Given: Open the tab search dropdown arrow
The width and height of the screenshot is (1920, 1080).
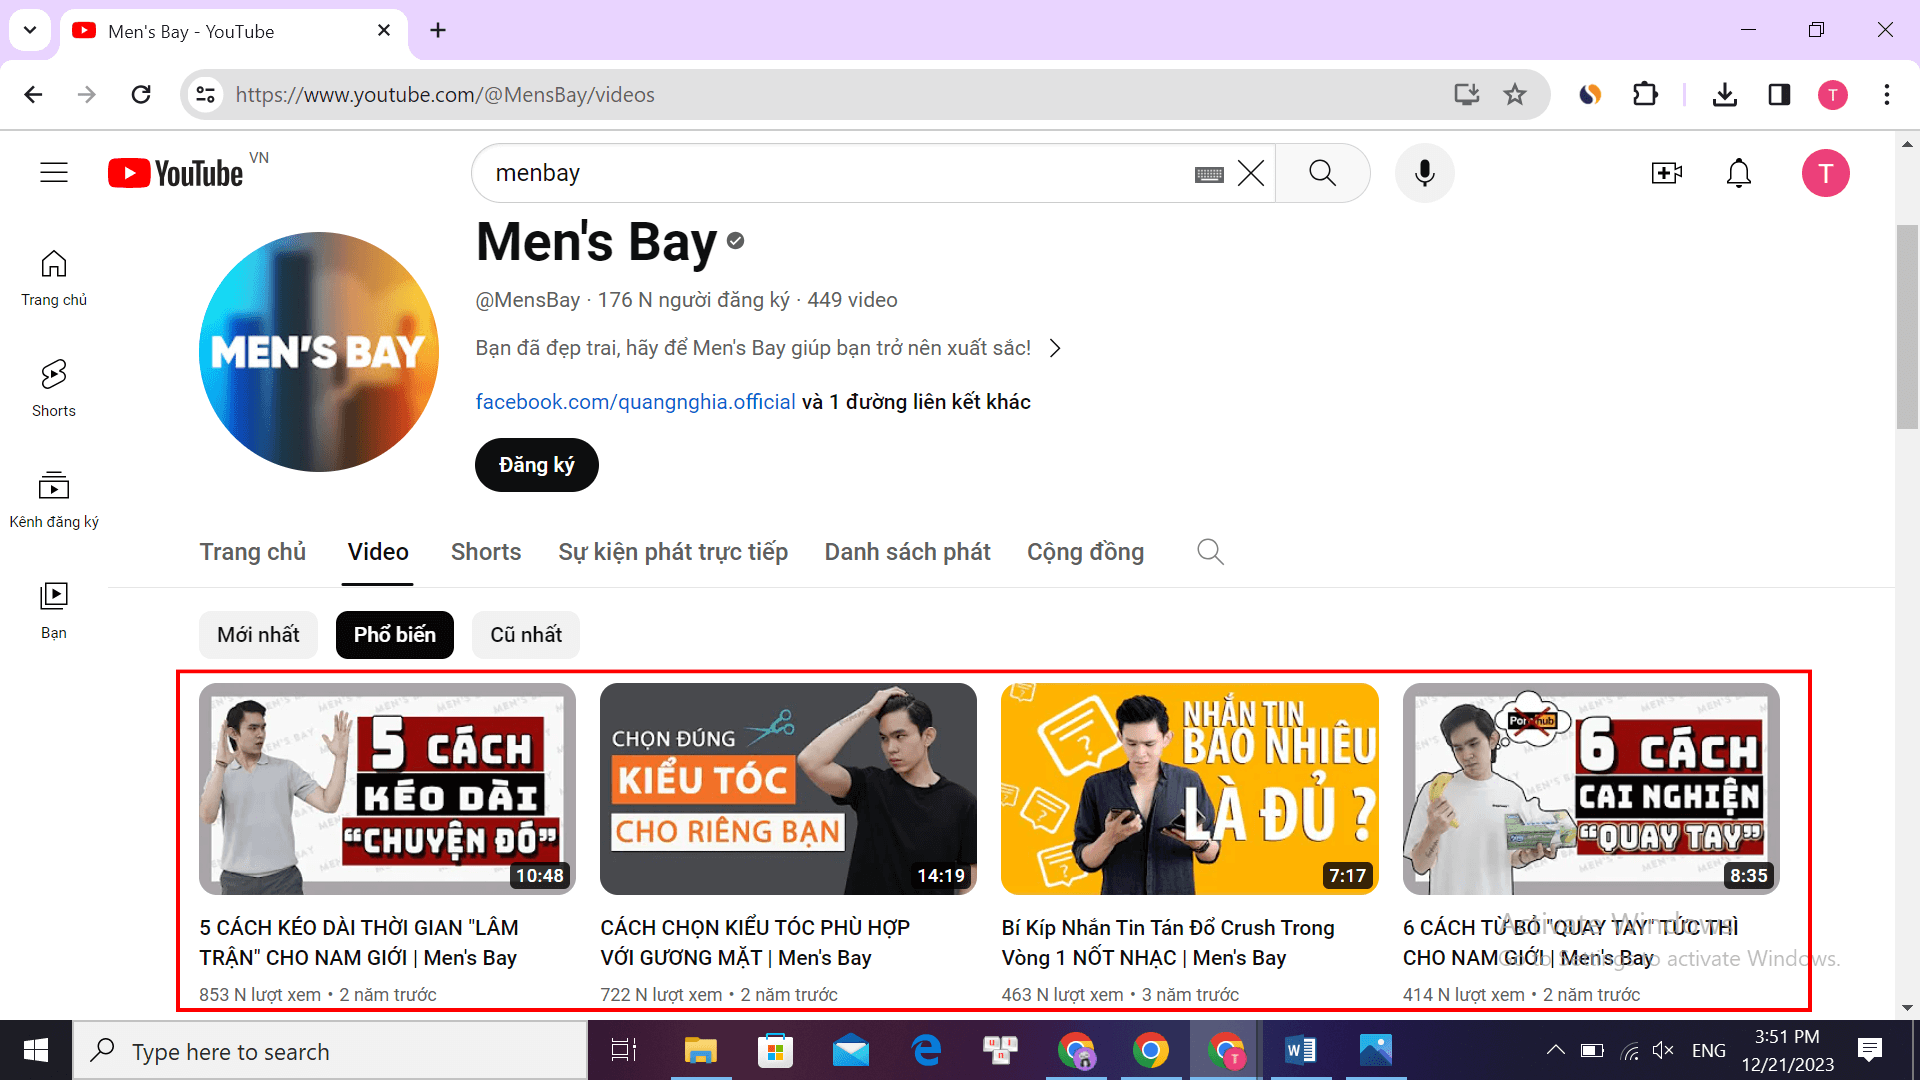Looking at the screenshot, I should [x=30, y=30].
